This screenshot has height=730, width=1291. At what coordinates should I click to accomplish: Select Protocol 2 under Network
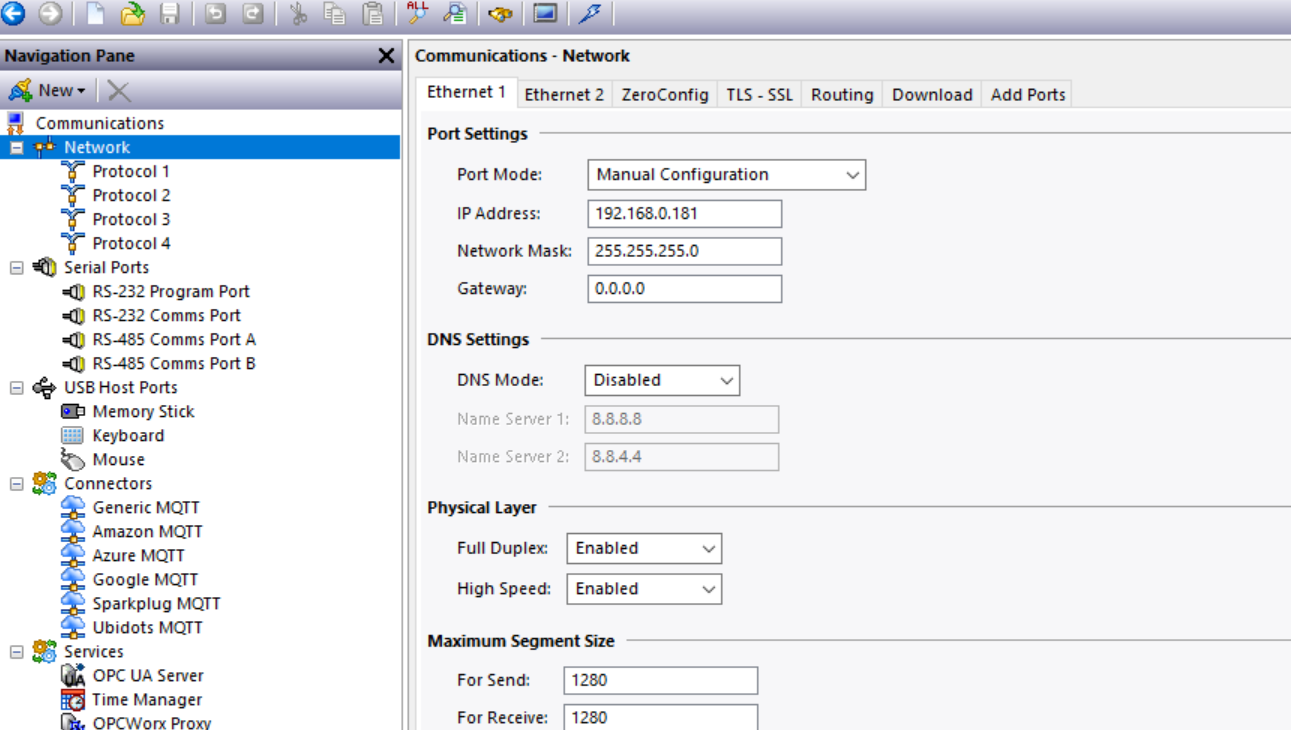(131, 195)
